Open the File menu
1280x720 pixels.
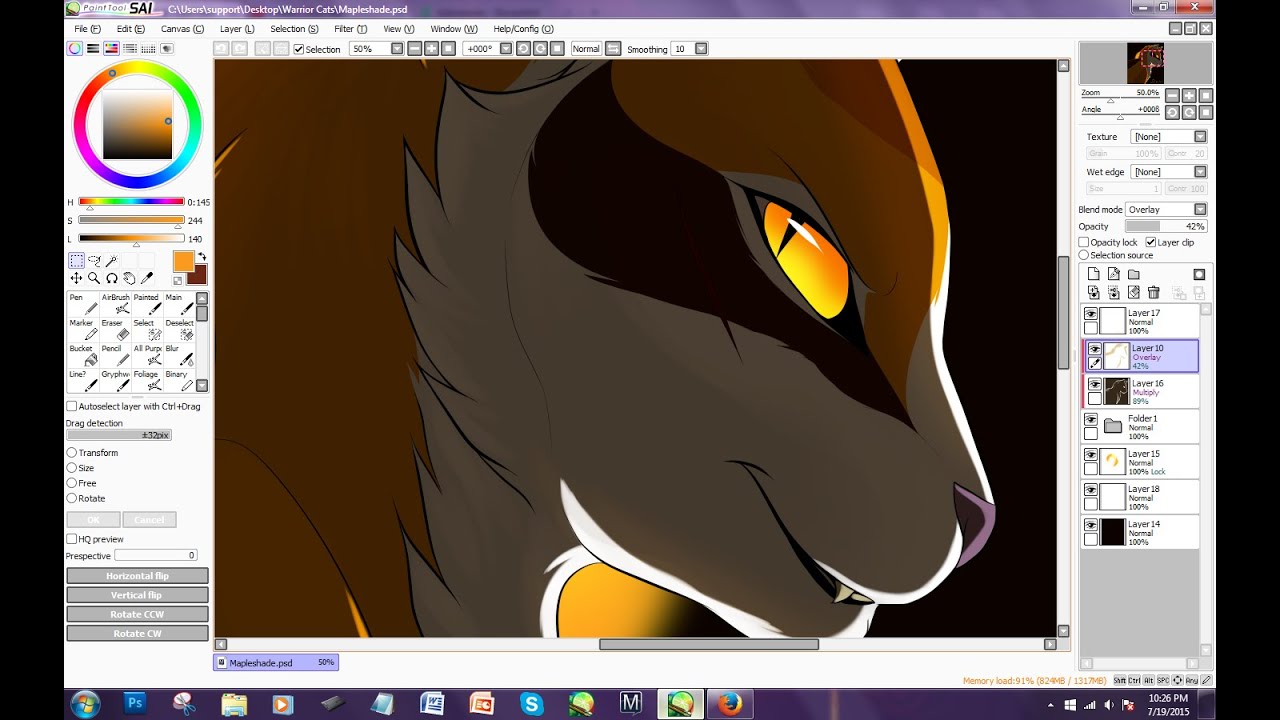pyautogui.click(x=87, y=29)
